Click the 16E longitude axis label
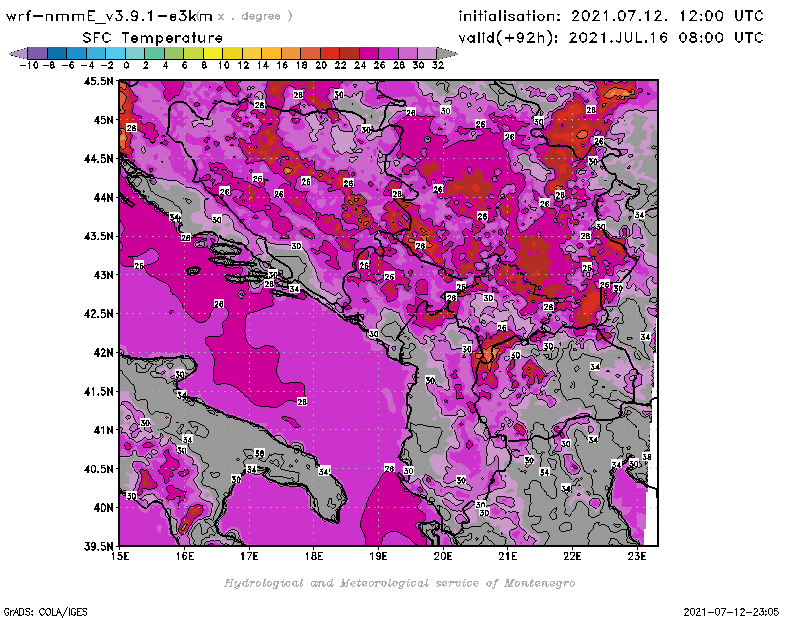This screenshot has width=800, height=618. pyautogui.click(x=185, y=556)
